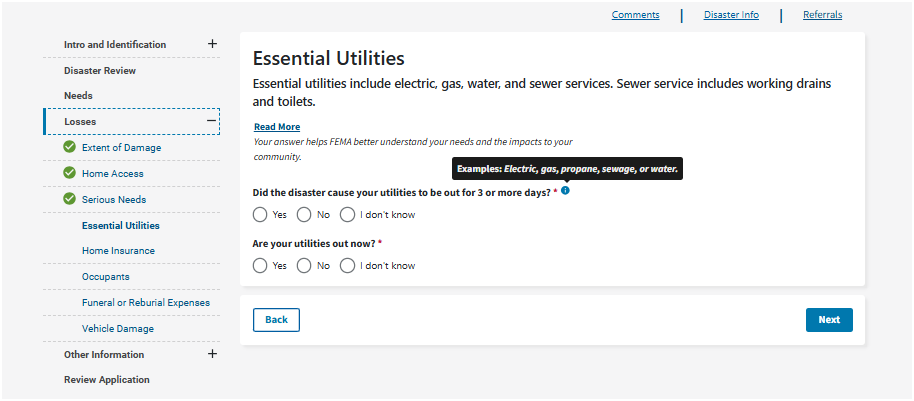Open the Referrals link

coord(822,15)
